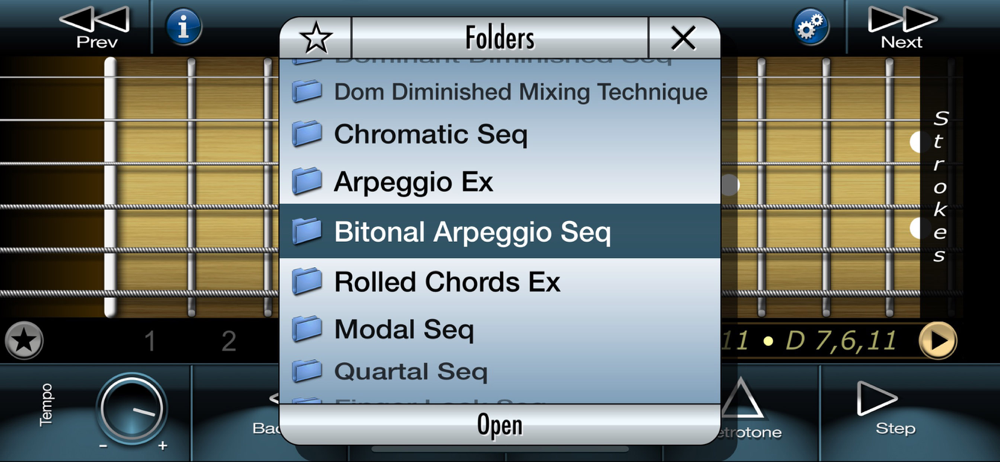Select the Rolled Chords Ex folder
1000x462 pixels.
[500, 281]
